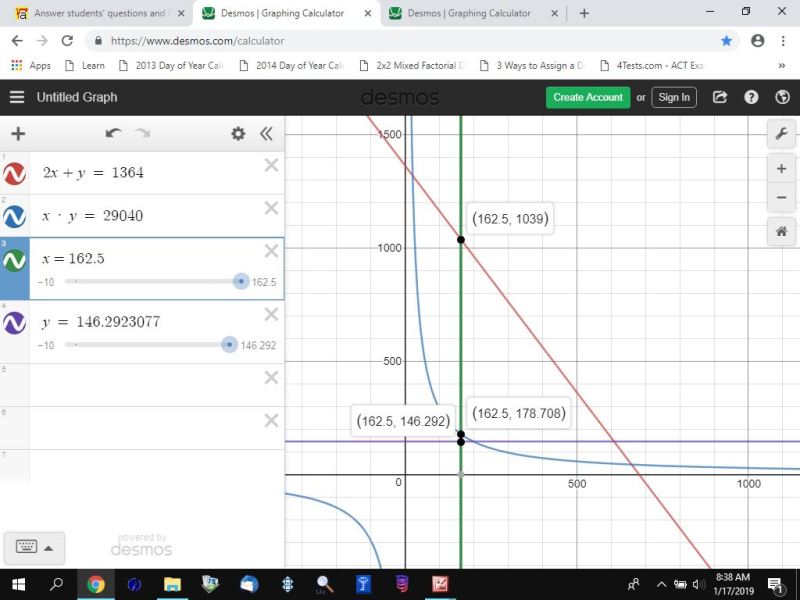Reload the Desmos page
Viewport: 800px width, 600px height.
point(67,41)
